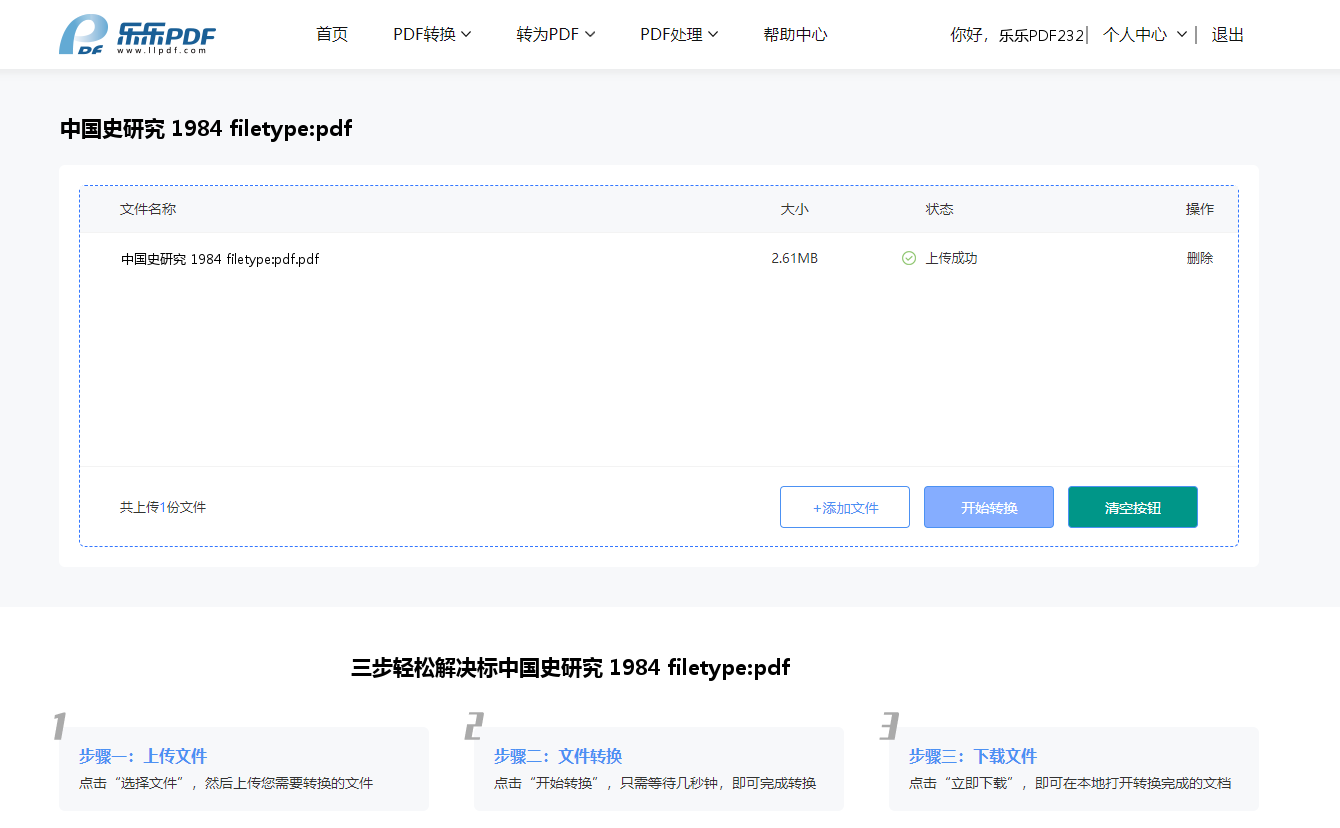Open the 帮助中心 page
Viewport: 1340px width, 828px height.
pyautogui.click(x=795, y=34)
